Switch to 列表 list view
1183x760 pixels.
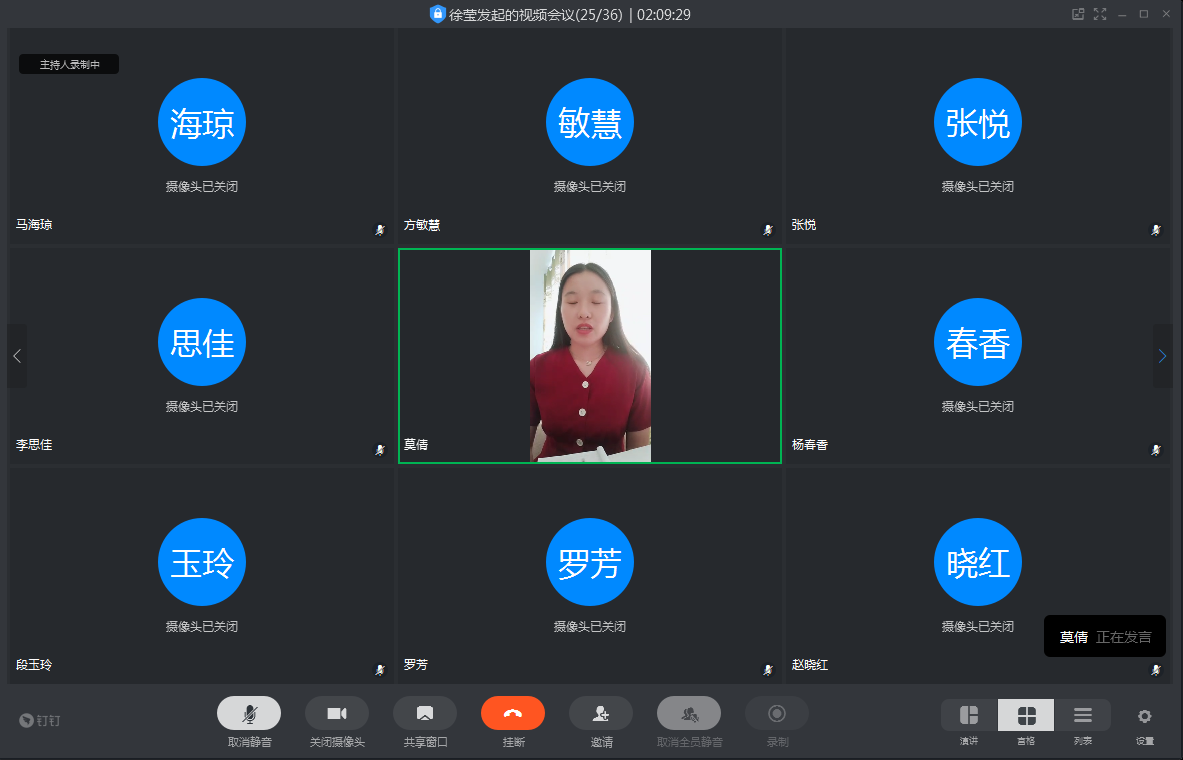(1083, 715)
